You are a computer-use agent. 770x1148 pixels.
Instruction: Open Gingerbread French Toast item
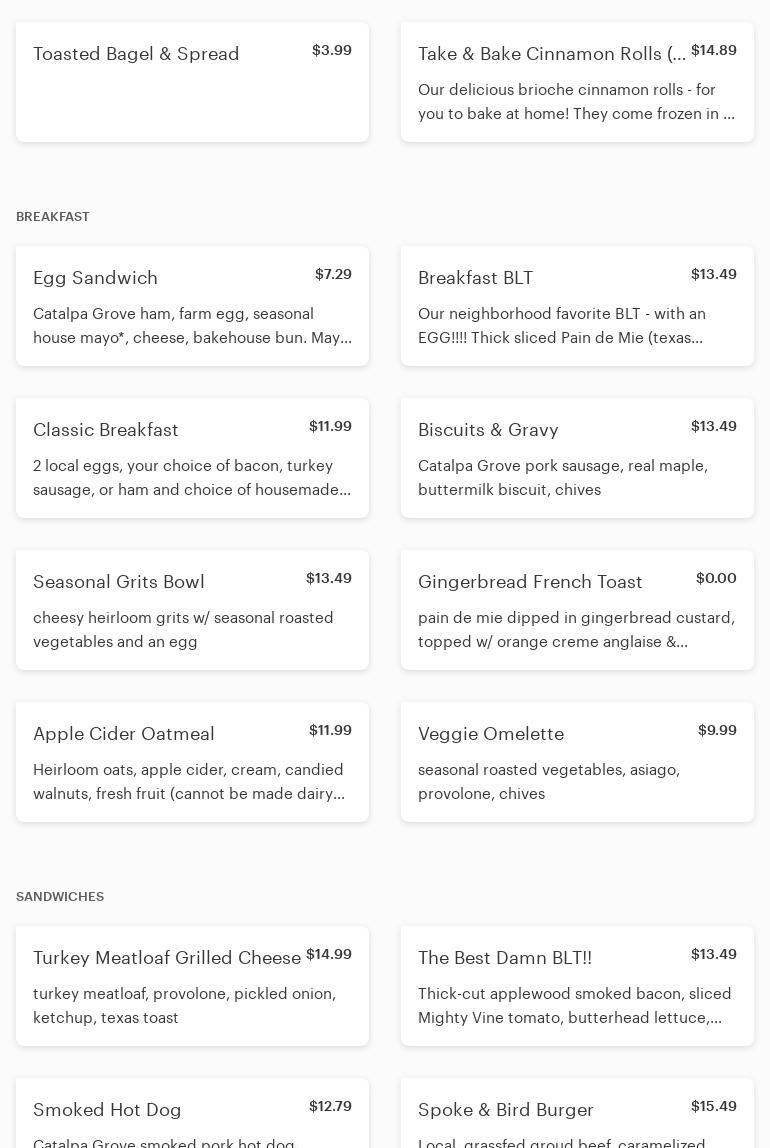coord(577,610)
